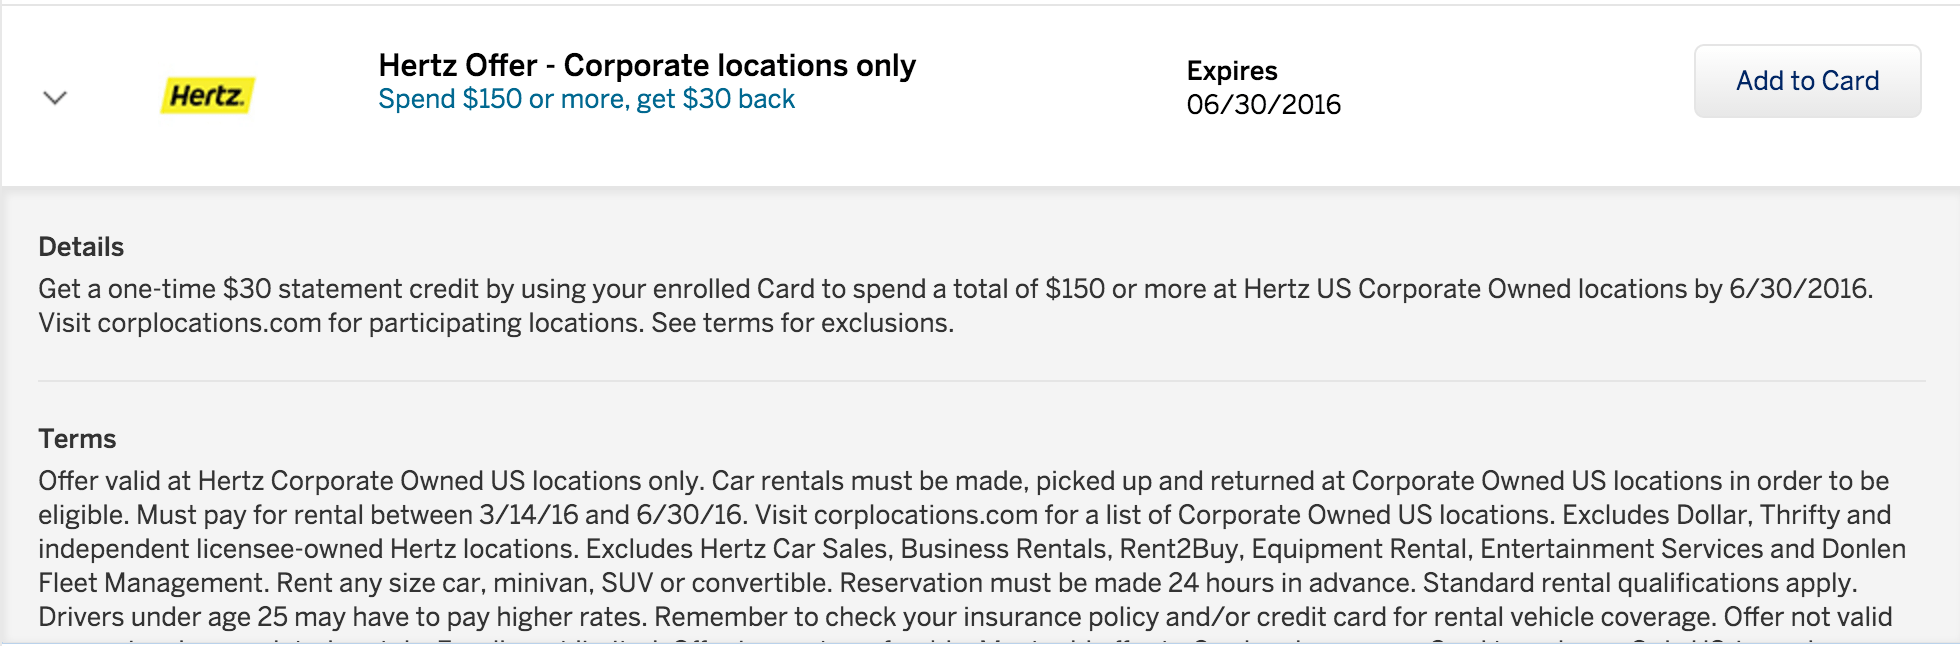Click the 06/30/2016 expiration date

[1264, 104]
